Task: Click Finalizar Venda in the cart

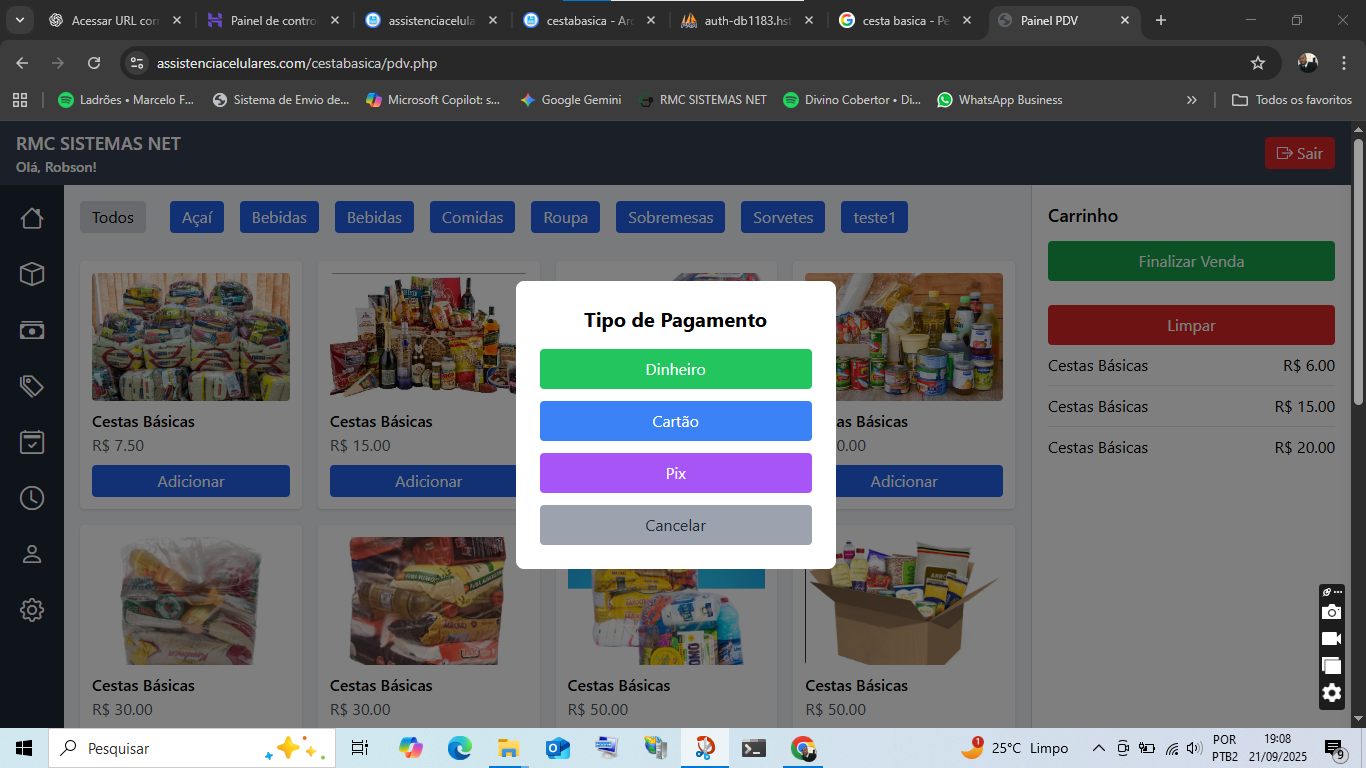Action: tap(1190, 261)
